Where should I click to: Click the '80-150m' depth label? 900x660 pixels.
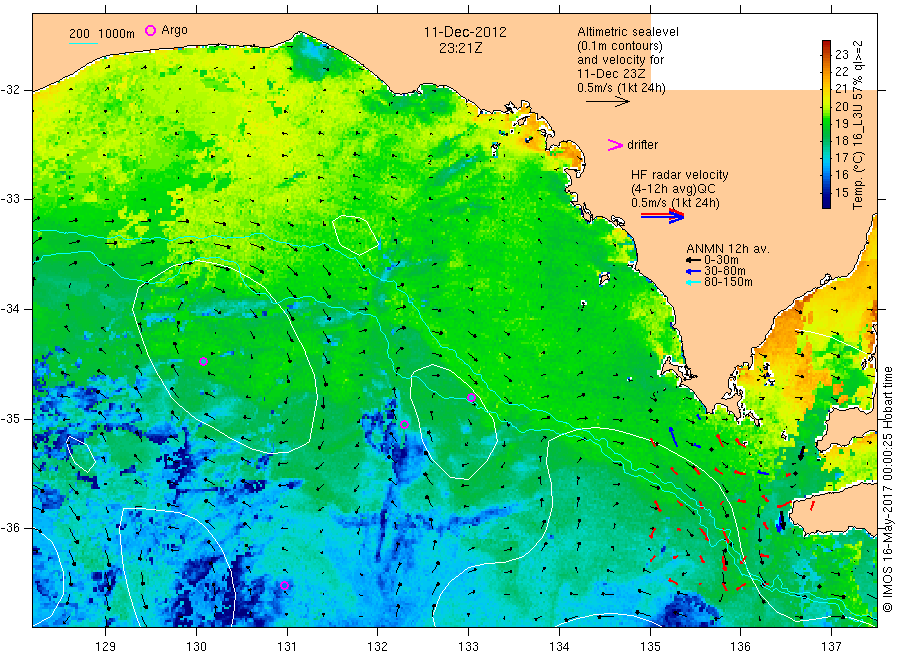tap(728, 282)
